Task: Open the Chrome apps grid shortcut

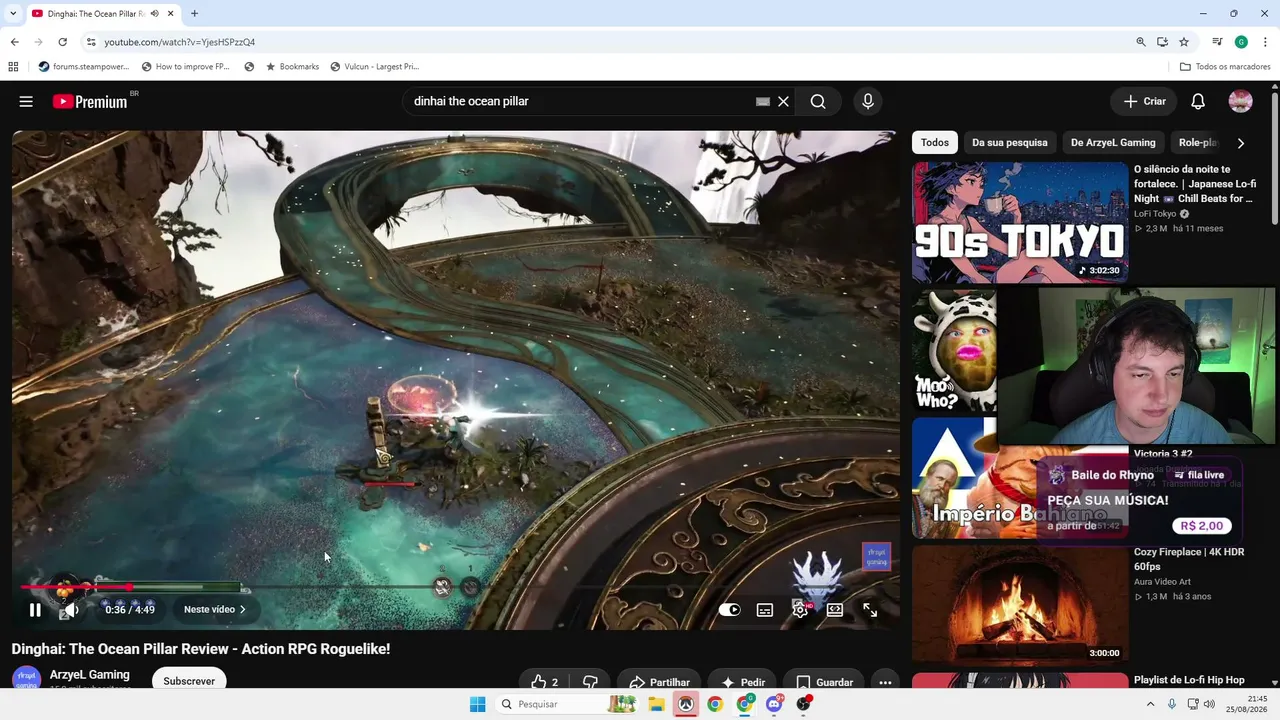Action: 13,67
